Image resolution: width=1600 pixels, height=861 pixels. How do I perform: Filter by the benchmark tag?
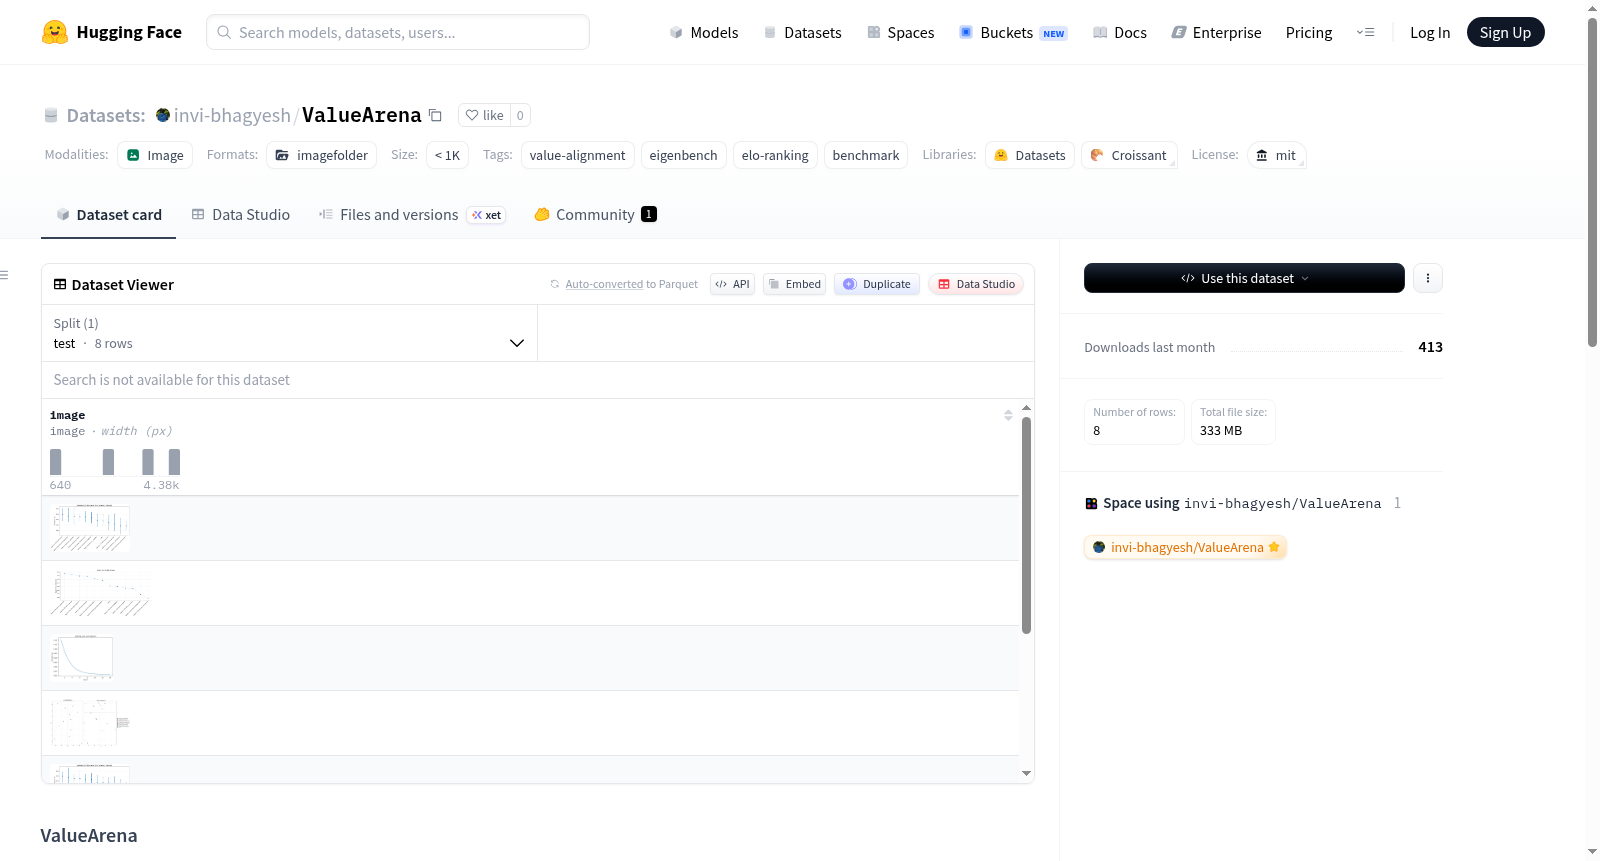pos(865,155)
